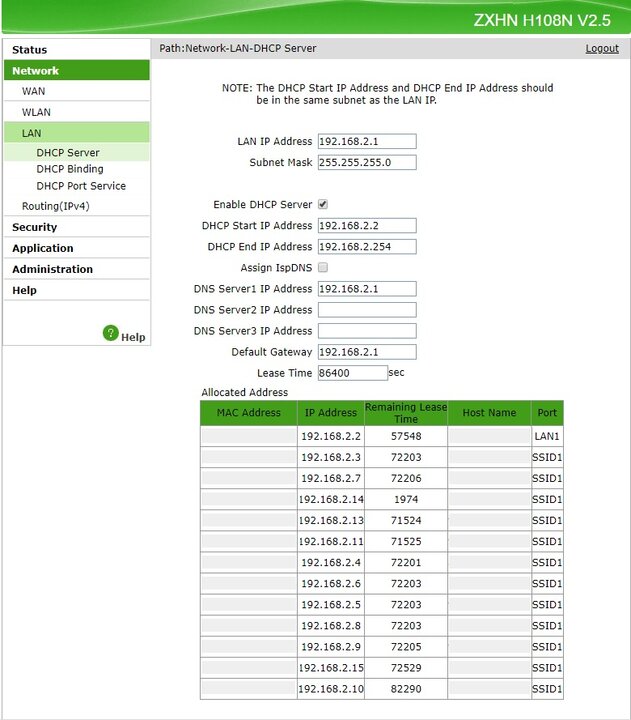
Task: Select the 192.168.2.3 IP address cell
Action: tap(331, 457)
